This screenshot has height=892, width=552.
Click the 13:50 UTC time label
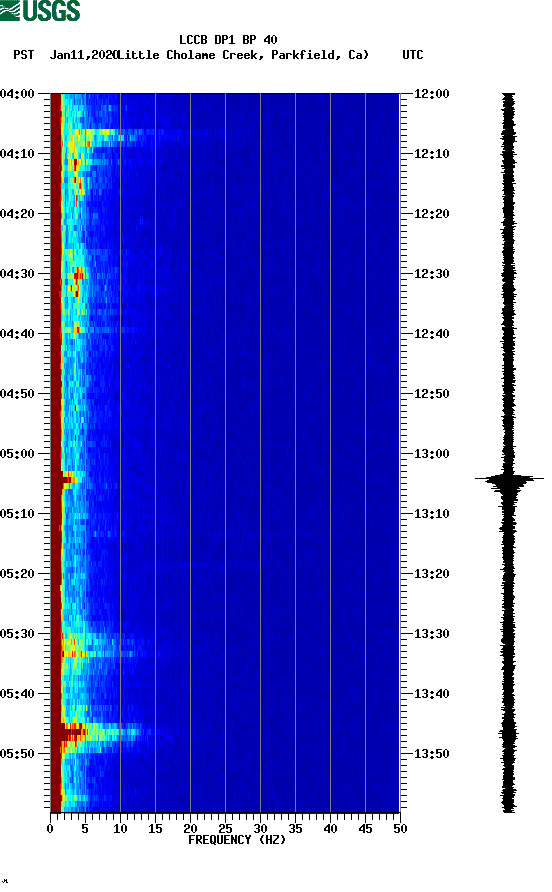(x=431, y=754)
